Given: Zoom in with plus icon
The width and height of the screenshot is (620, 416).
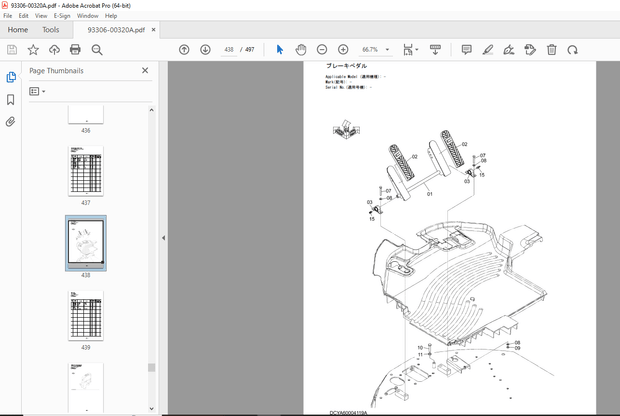Looking at the screenshot, I should [343, 49].
